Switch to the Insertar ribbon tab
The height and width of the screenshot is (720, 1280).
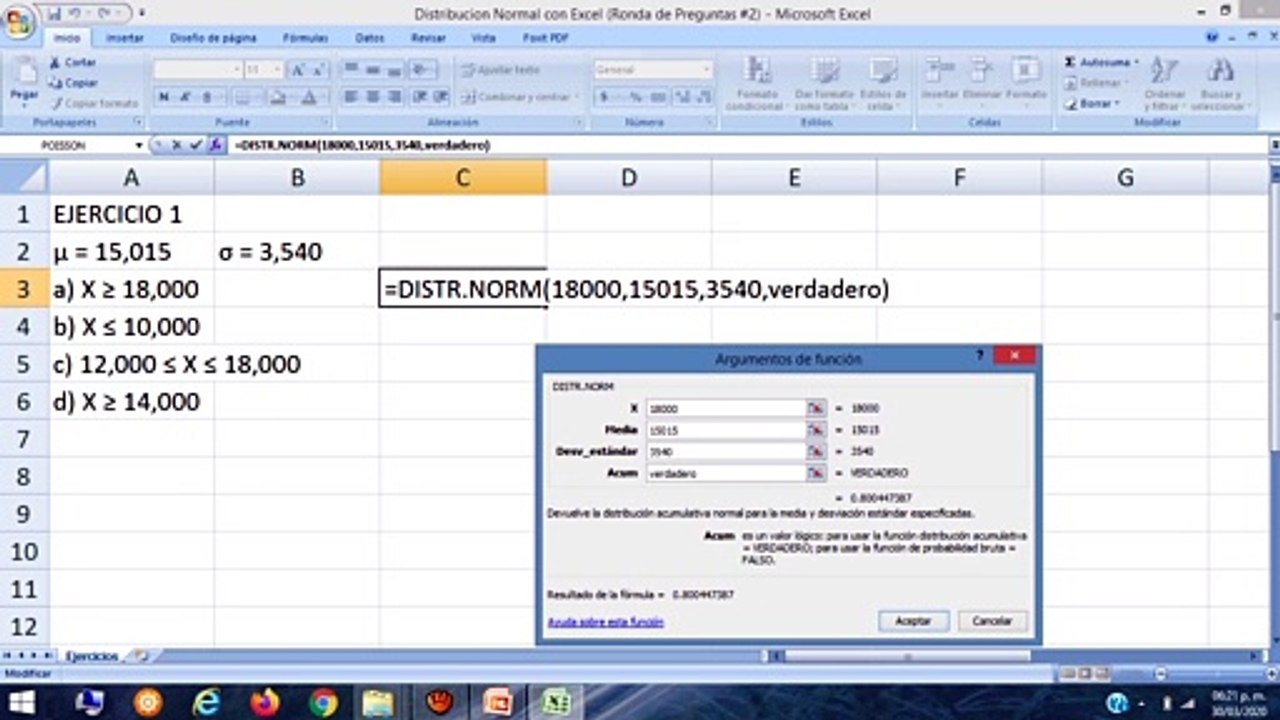(x=125, y=38)
